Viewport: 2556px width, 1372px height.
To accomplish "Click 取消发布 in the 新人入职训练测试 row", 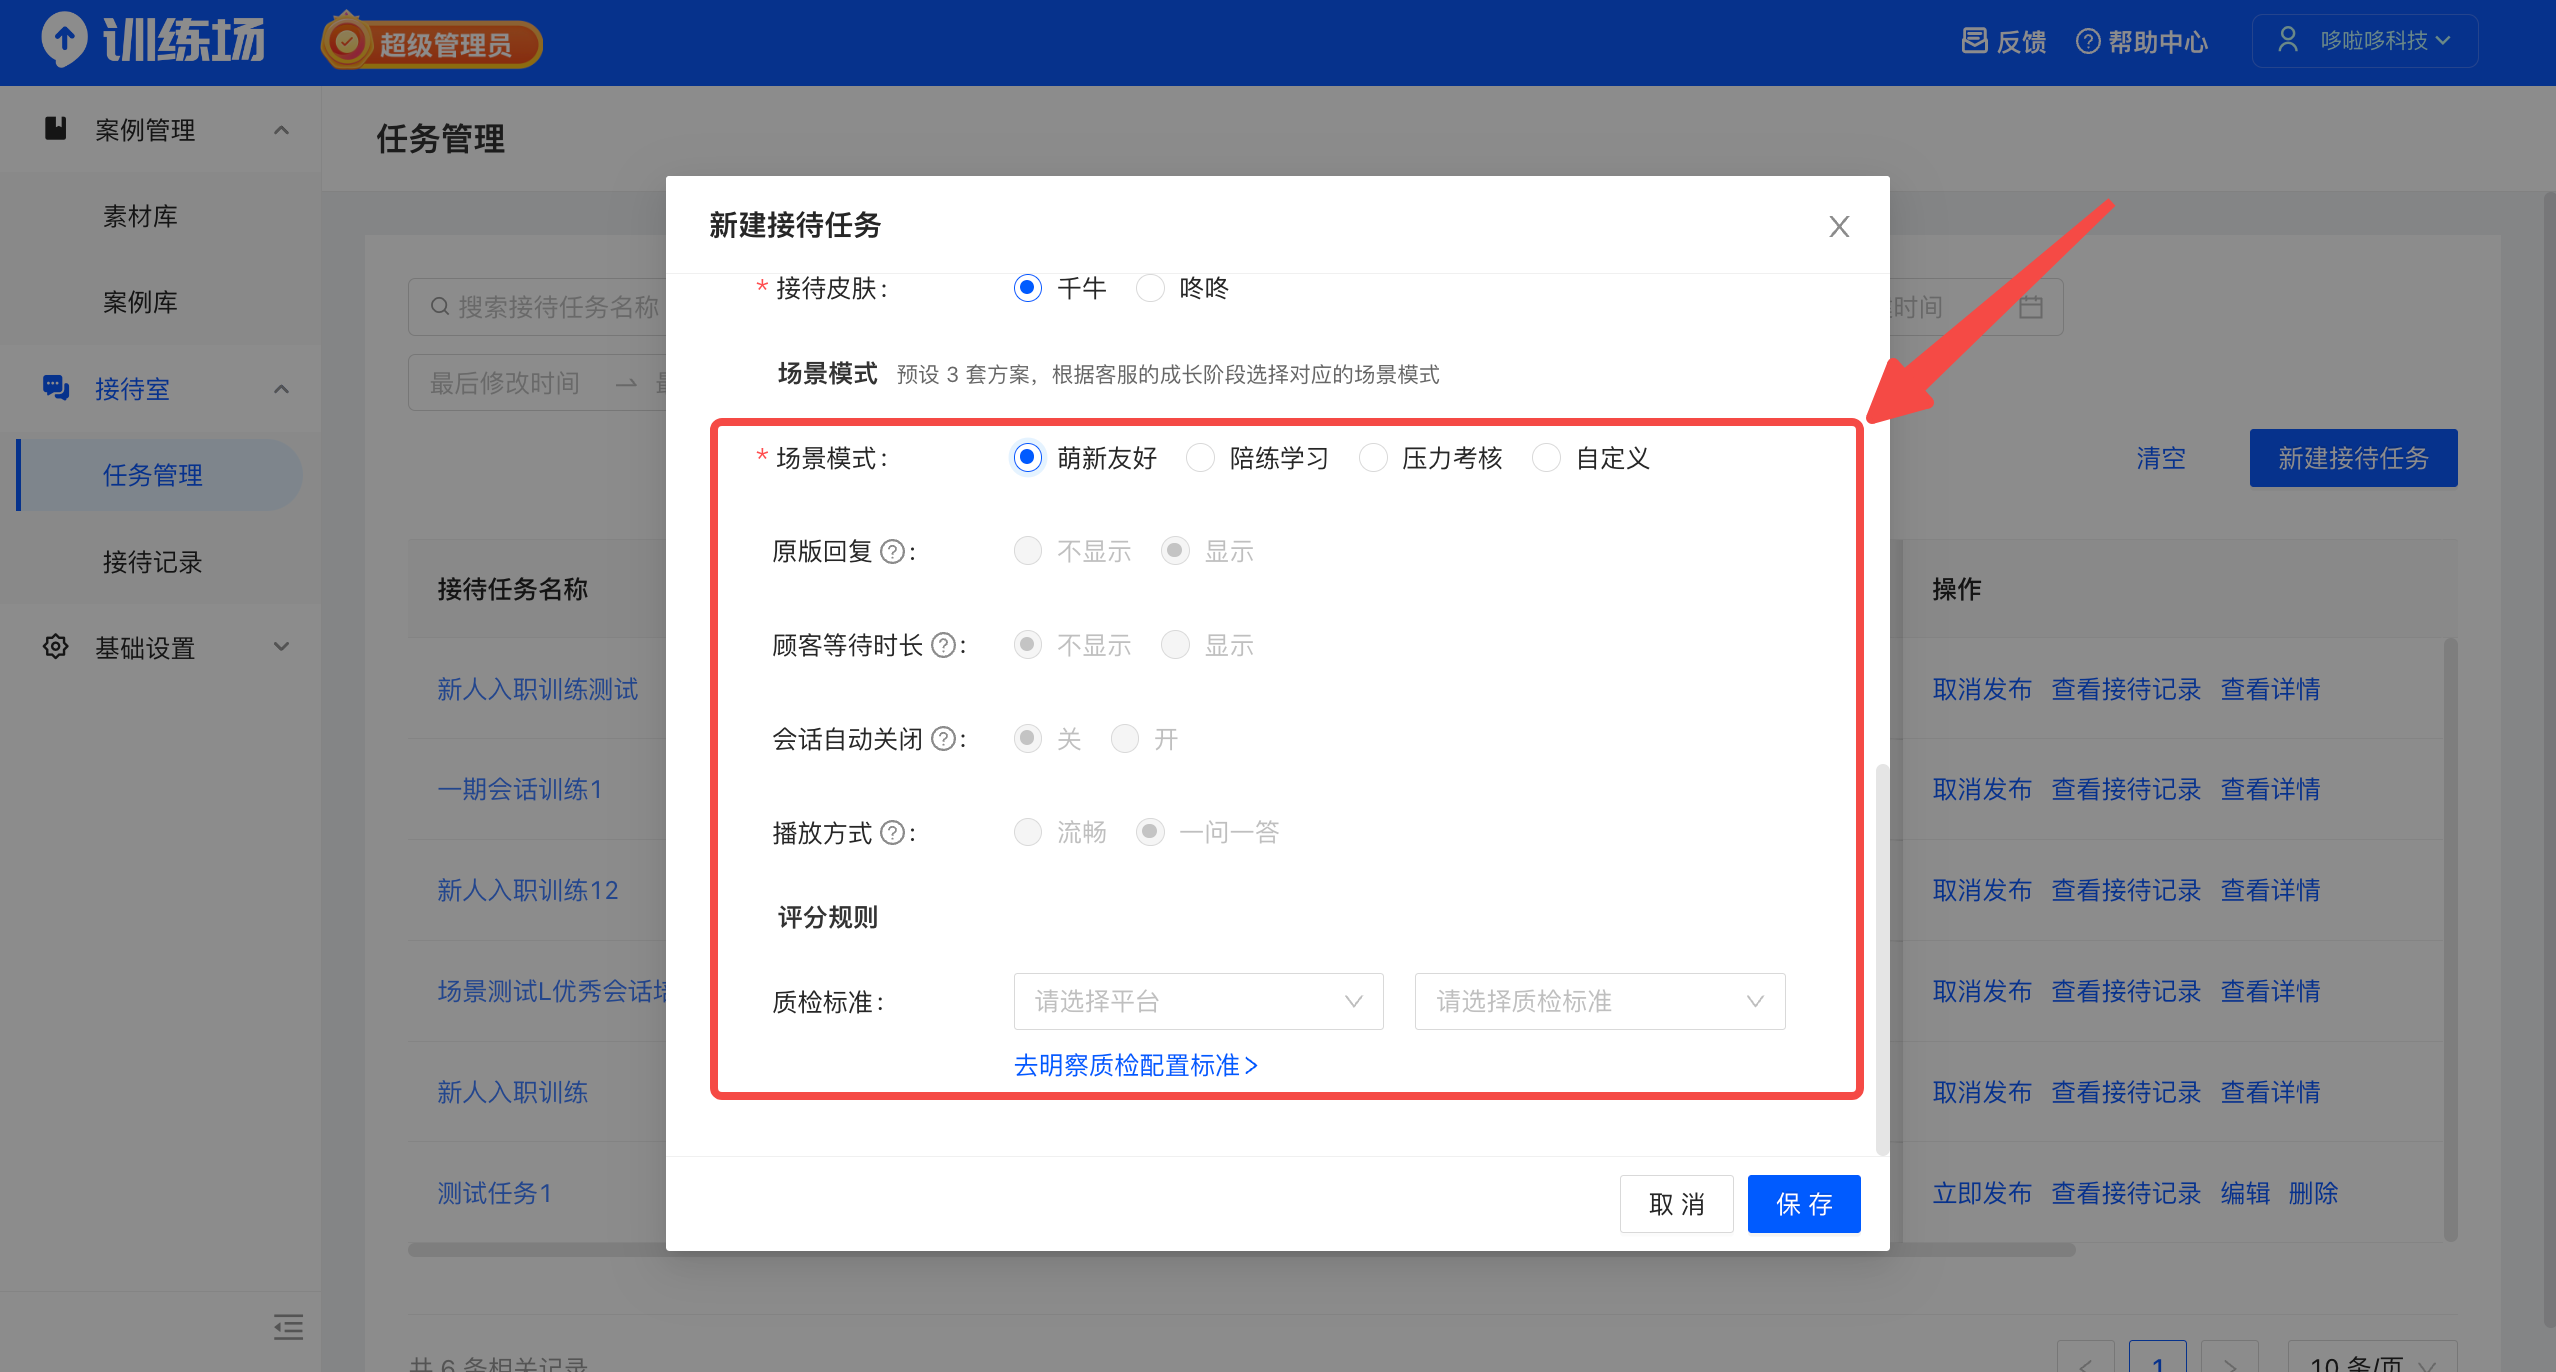I will [1982, 689].
